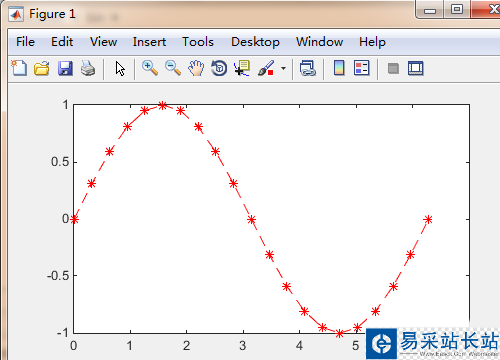Viewport: 500px width, 360px height.
Task: Print the figure using printer icon
Action: pos(88,68)
